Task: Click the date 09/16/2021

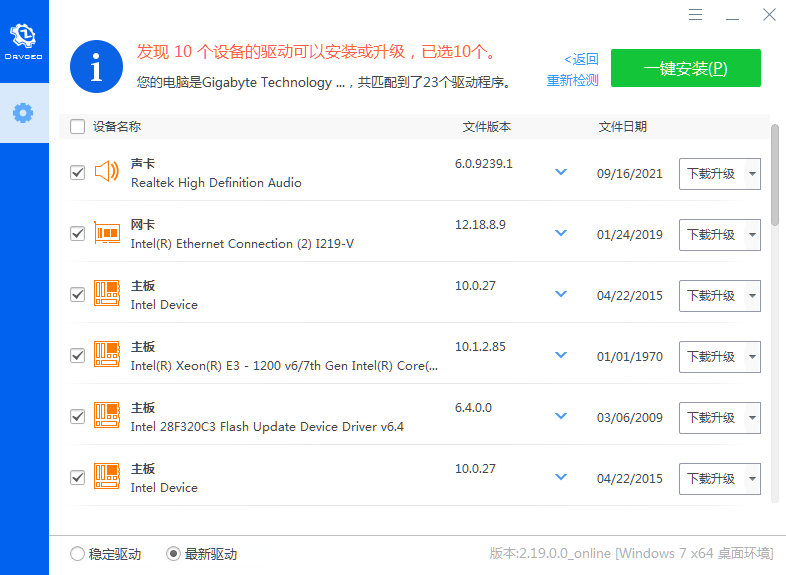Action: pyautogui.click(x=630, y=174)
